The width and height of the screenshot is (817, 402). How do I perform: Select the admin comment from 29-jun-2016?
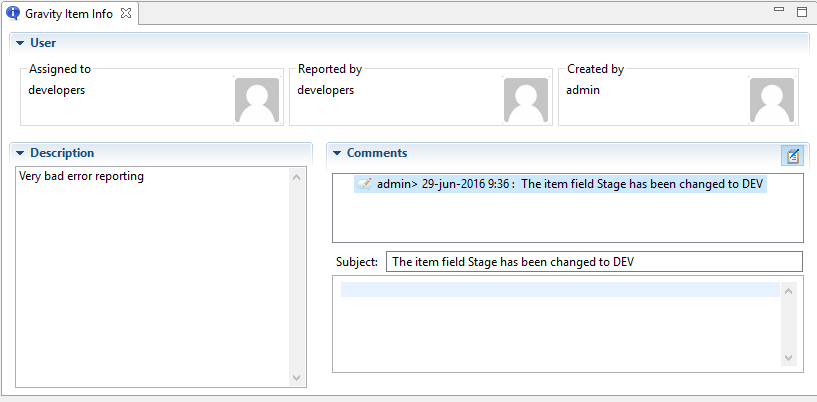[x=570, y=184]
